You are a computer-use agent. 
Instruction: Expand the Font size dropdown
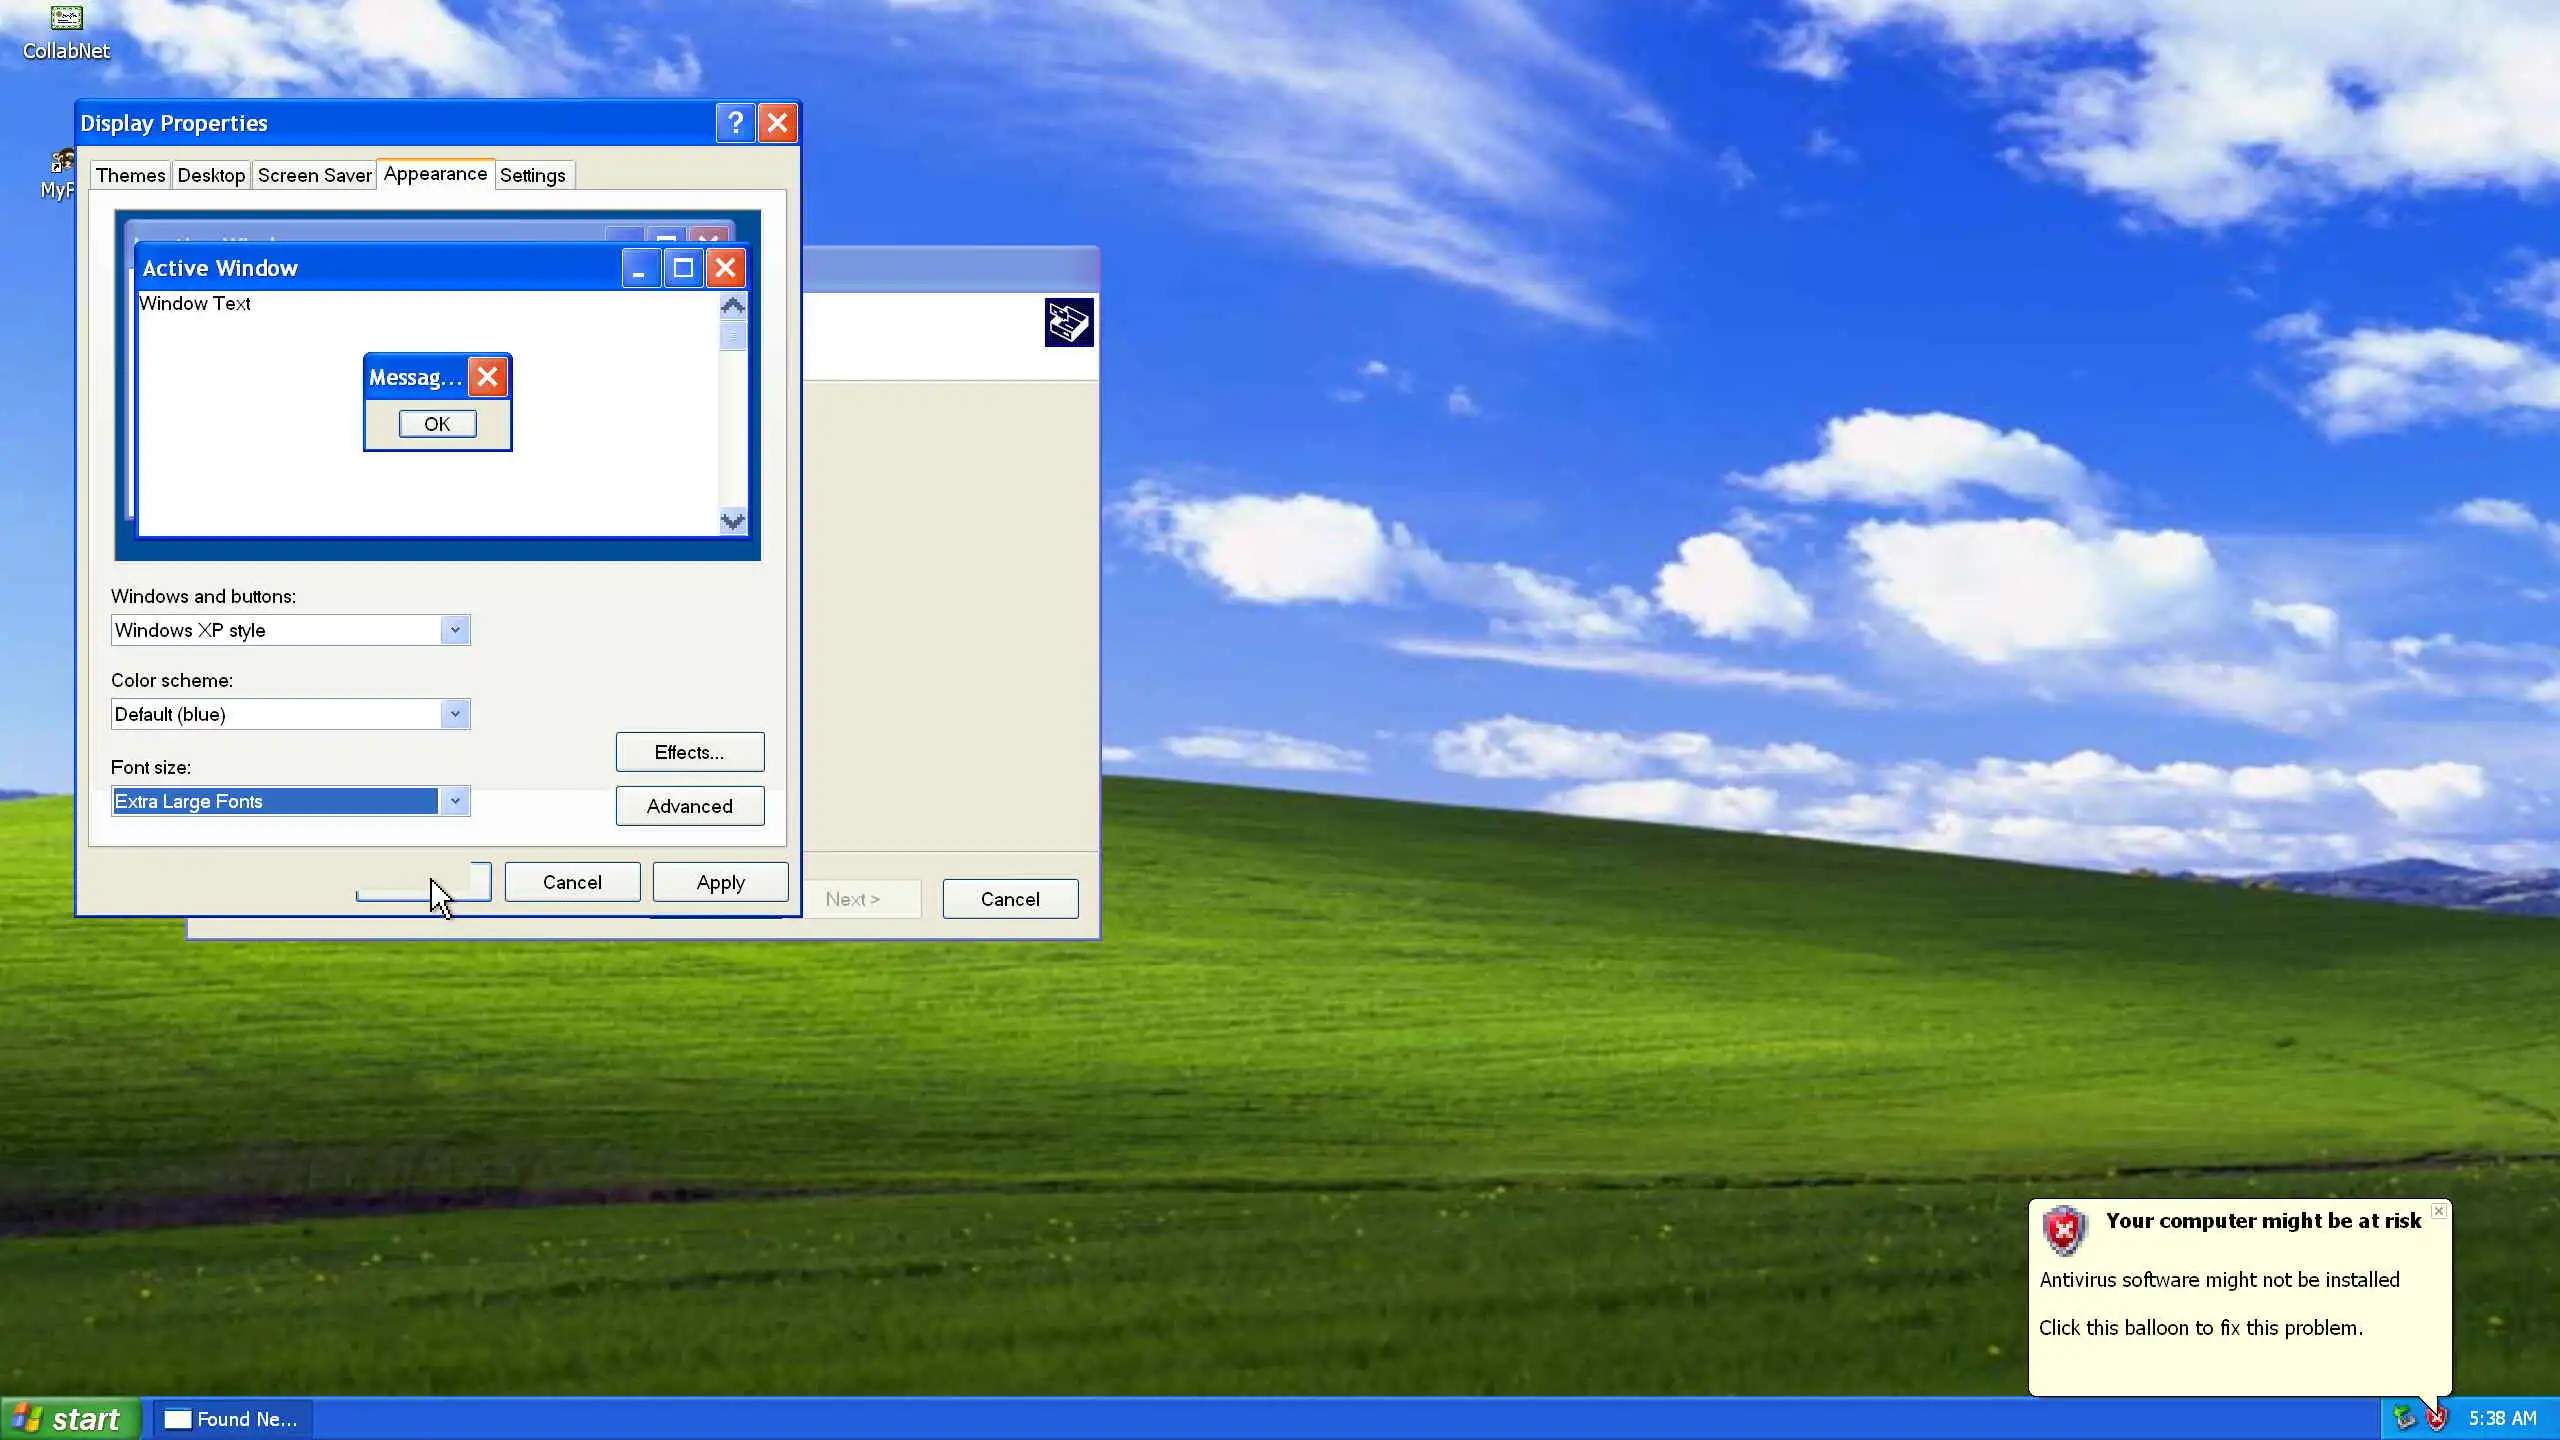pos(455,801)
